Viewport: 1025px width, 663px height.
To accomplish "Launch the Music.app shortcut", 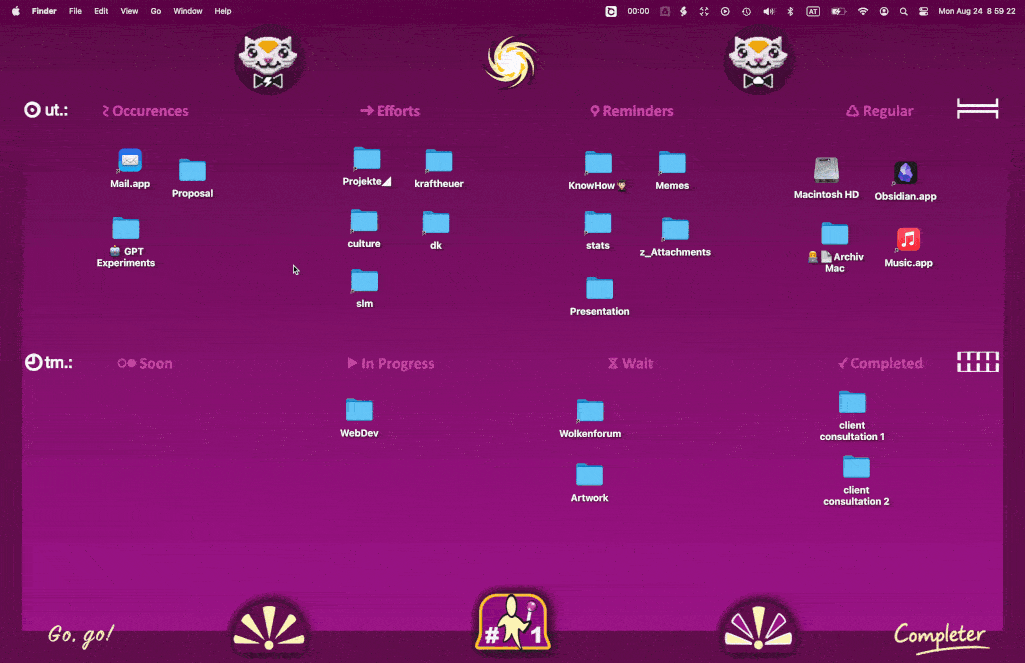I will click(908, 239).
